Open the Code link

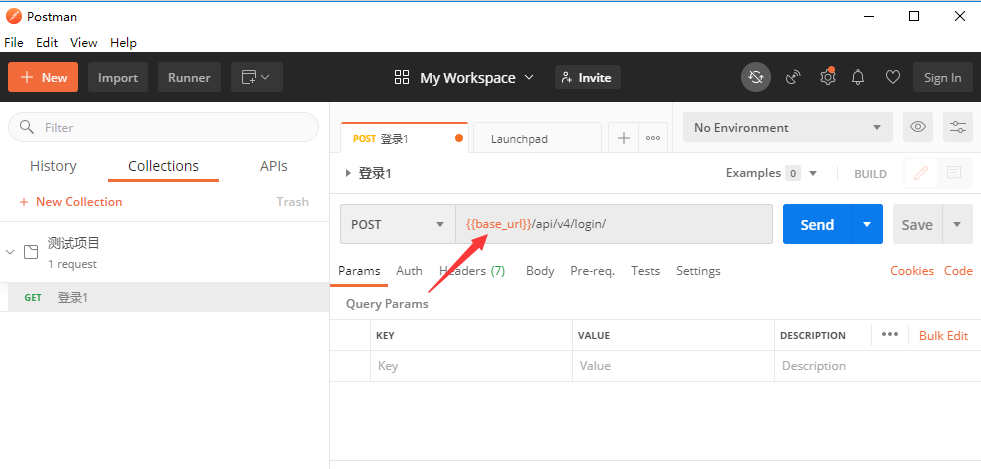958,271
